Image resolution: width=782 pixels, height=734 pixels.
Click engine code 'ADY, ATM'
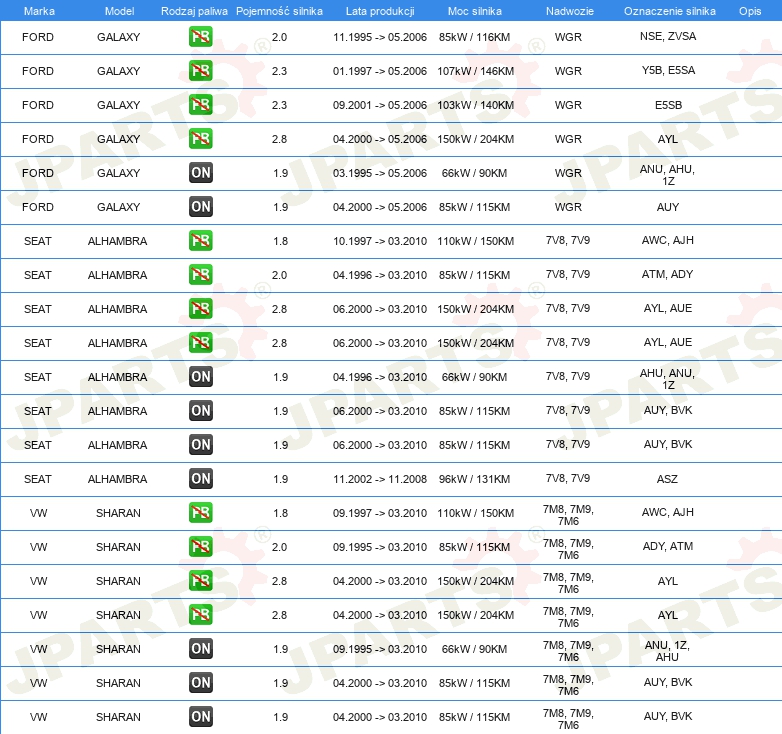pyautogui.click(x=668, y=546)
